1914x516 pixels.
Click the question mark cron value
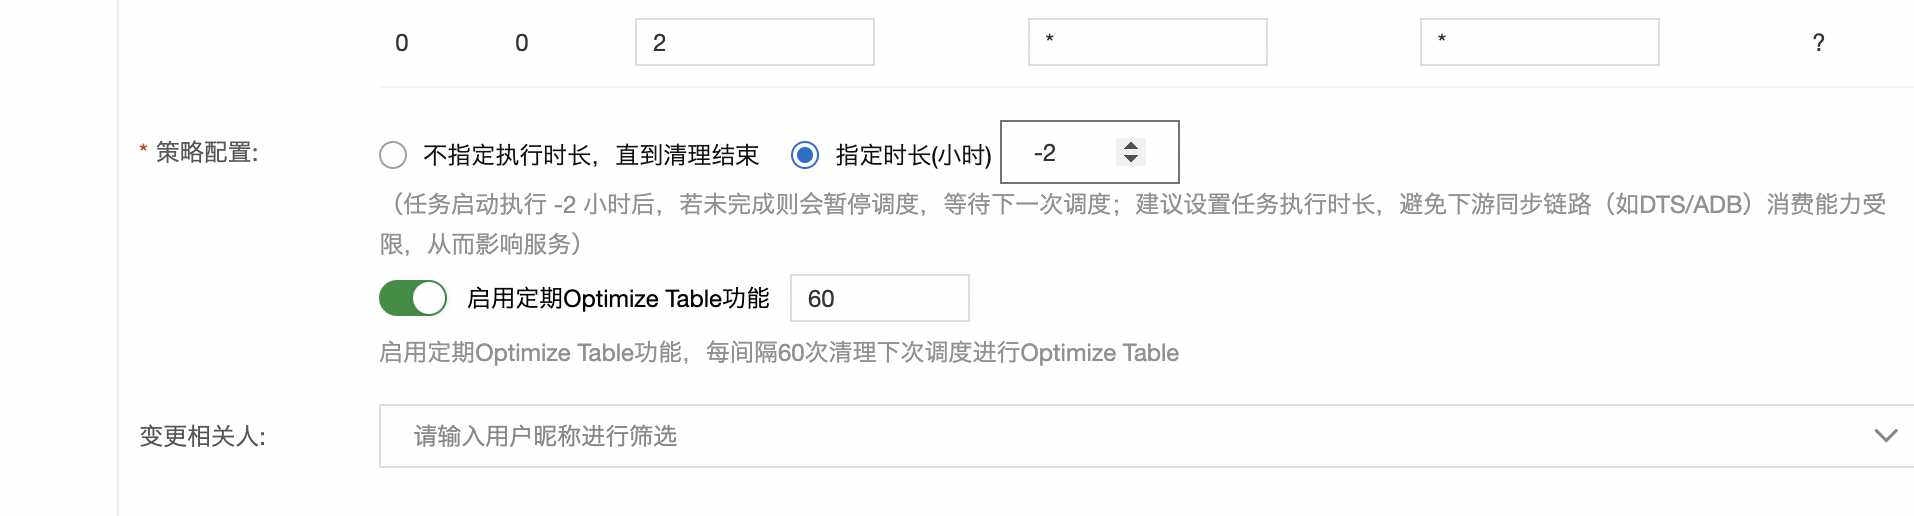tap(1818, 43)
